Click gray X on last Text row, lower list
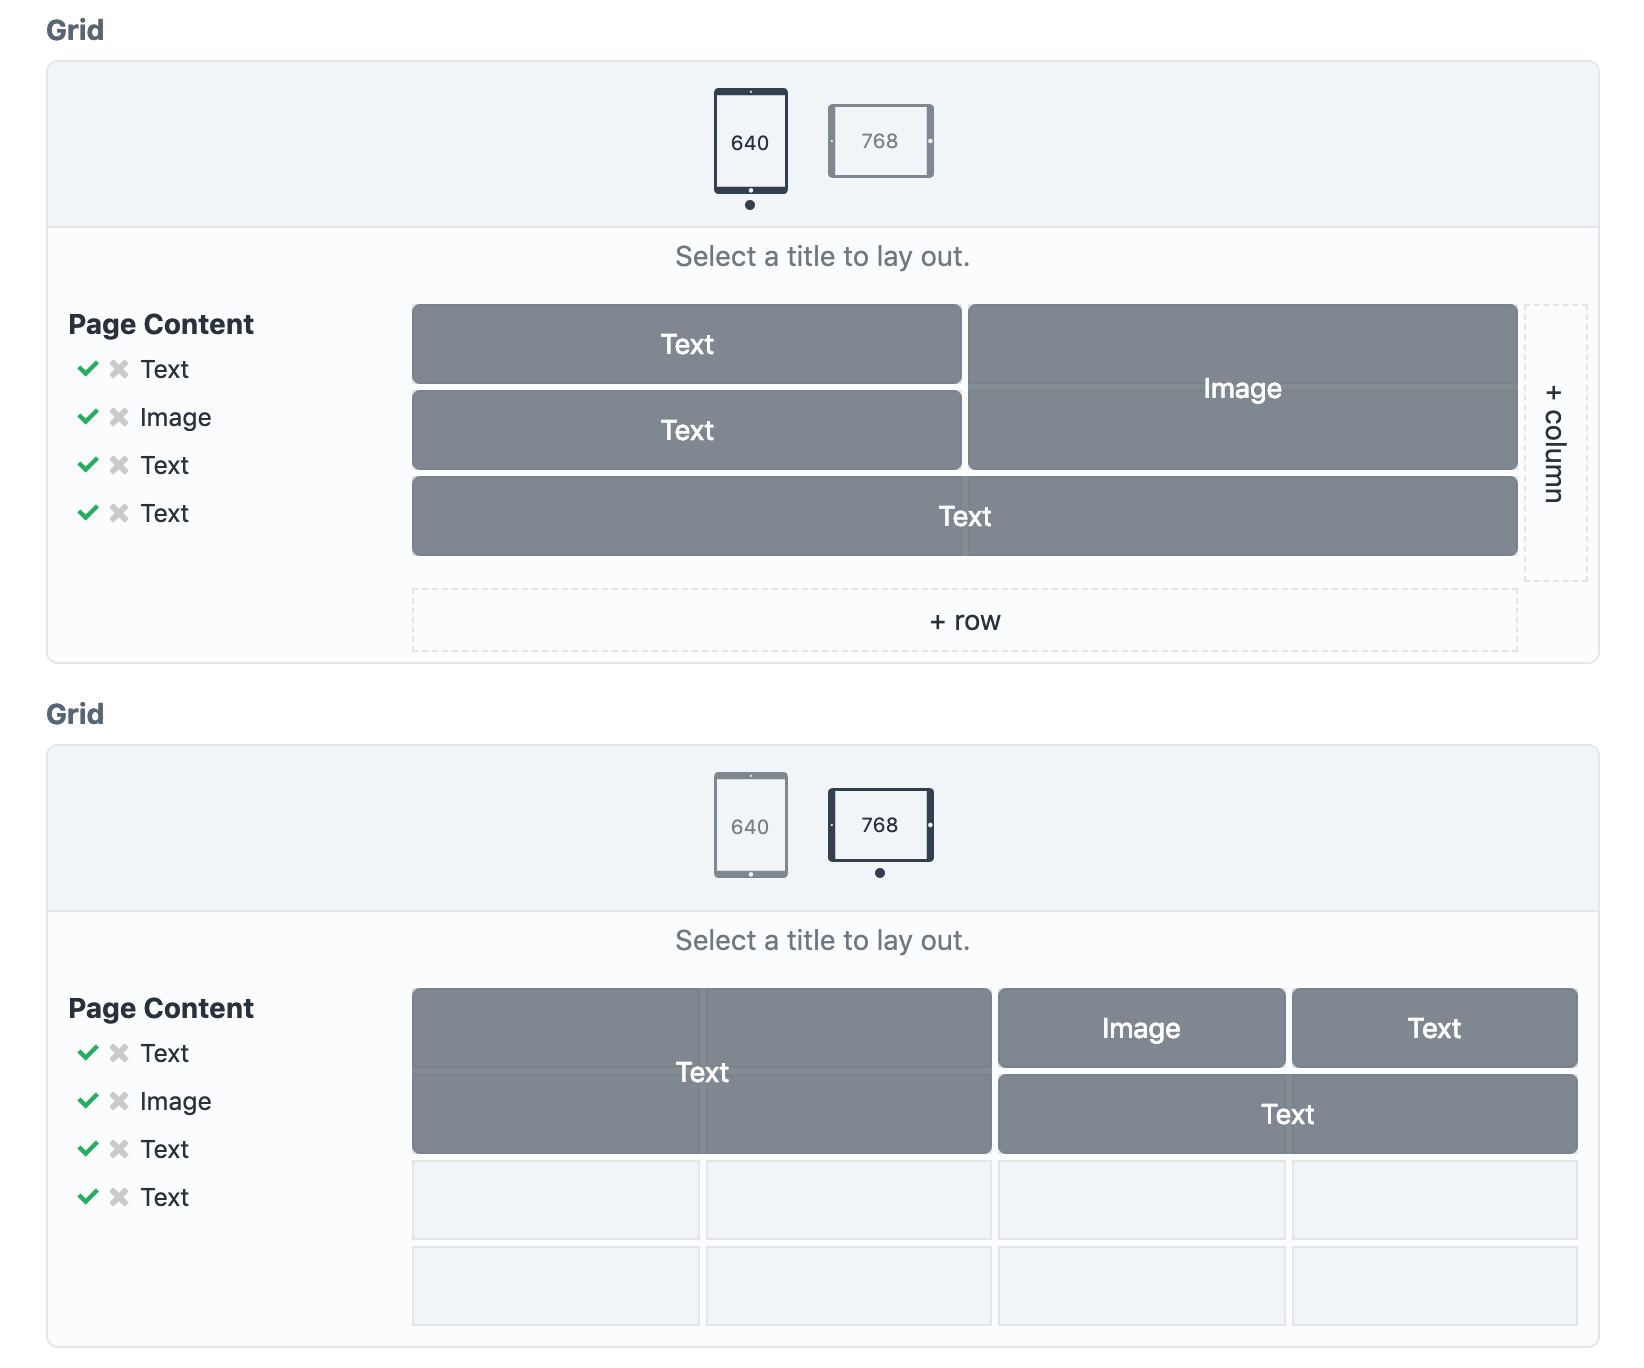1644x1368 pixels. coord(119,1197)
